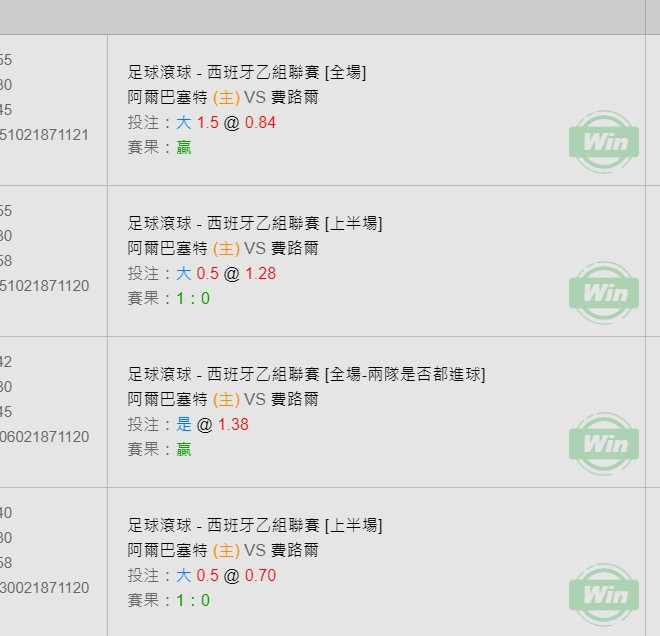Click the Win stamp on the 兩隊是否都進球 row
The height and width of the screenshot is (636, 660).
[x=604, y=444]
